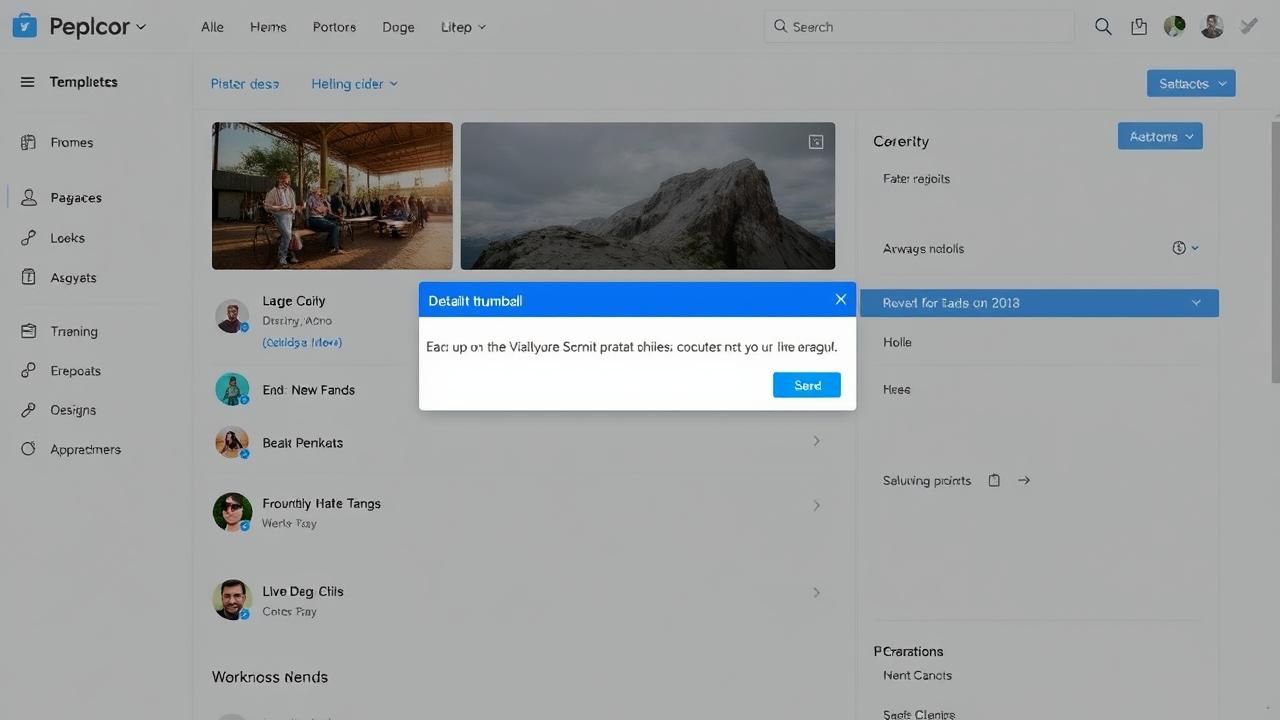Open the Helling cider dropdown
Viewport: 1280px width, 720px height.
click(354, 84)
